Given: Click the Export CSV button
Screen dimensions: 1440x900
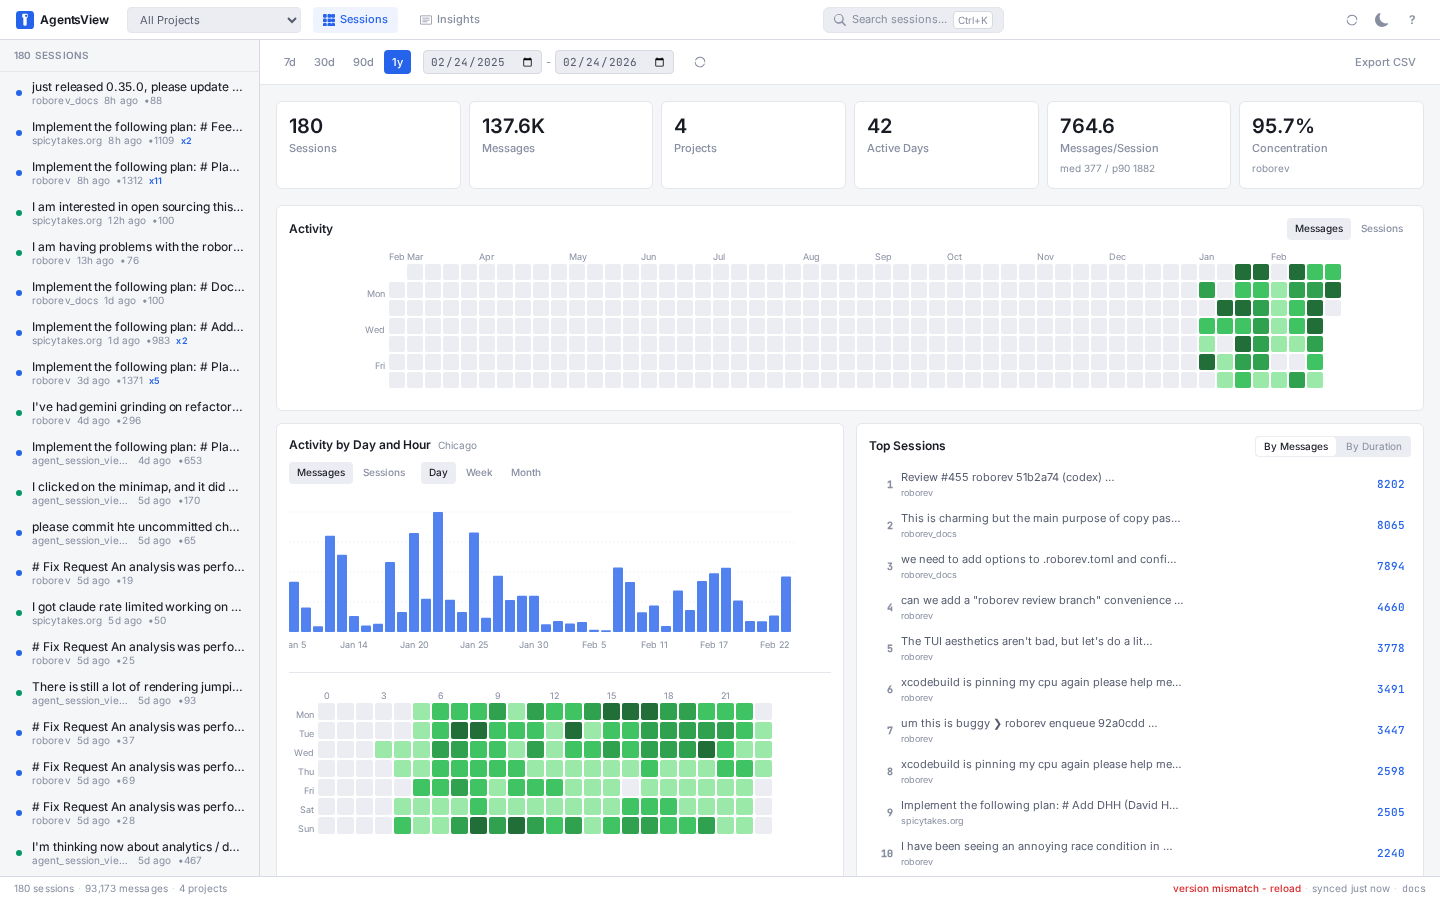Looking at the screenshot, I should (1384, 61).
